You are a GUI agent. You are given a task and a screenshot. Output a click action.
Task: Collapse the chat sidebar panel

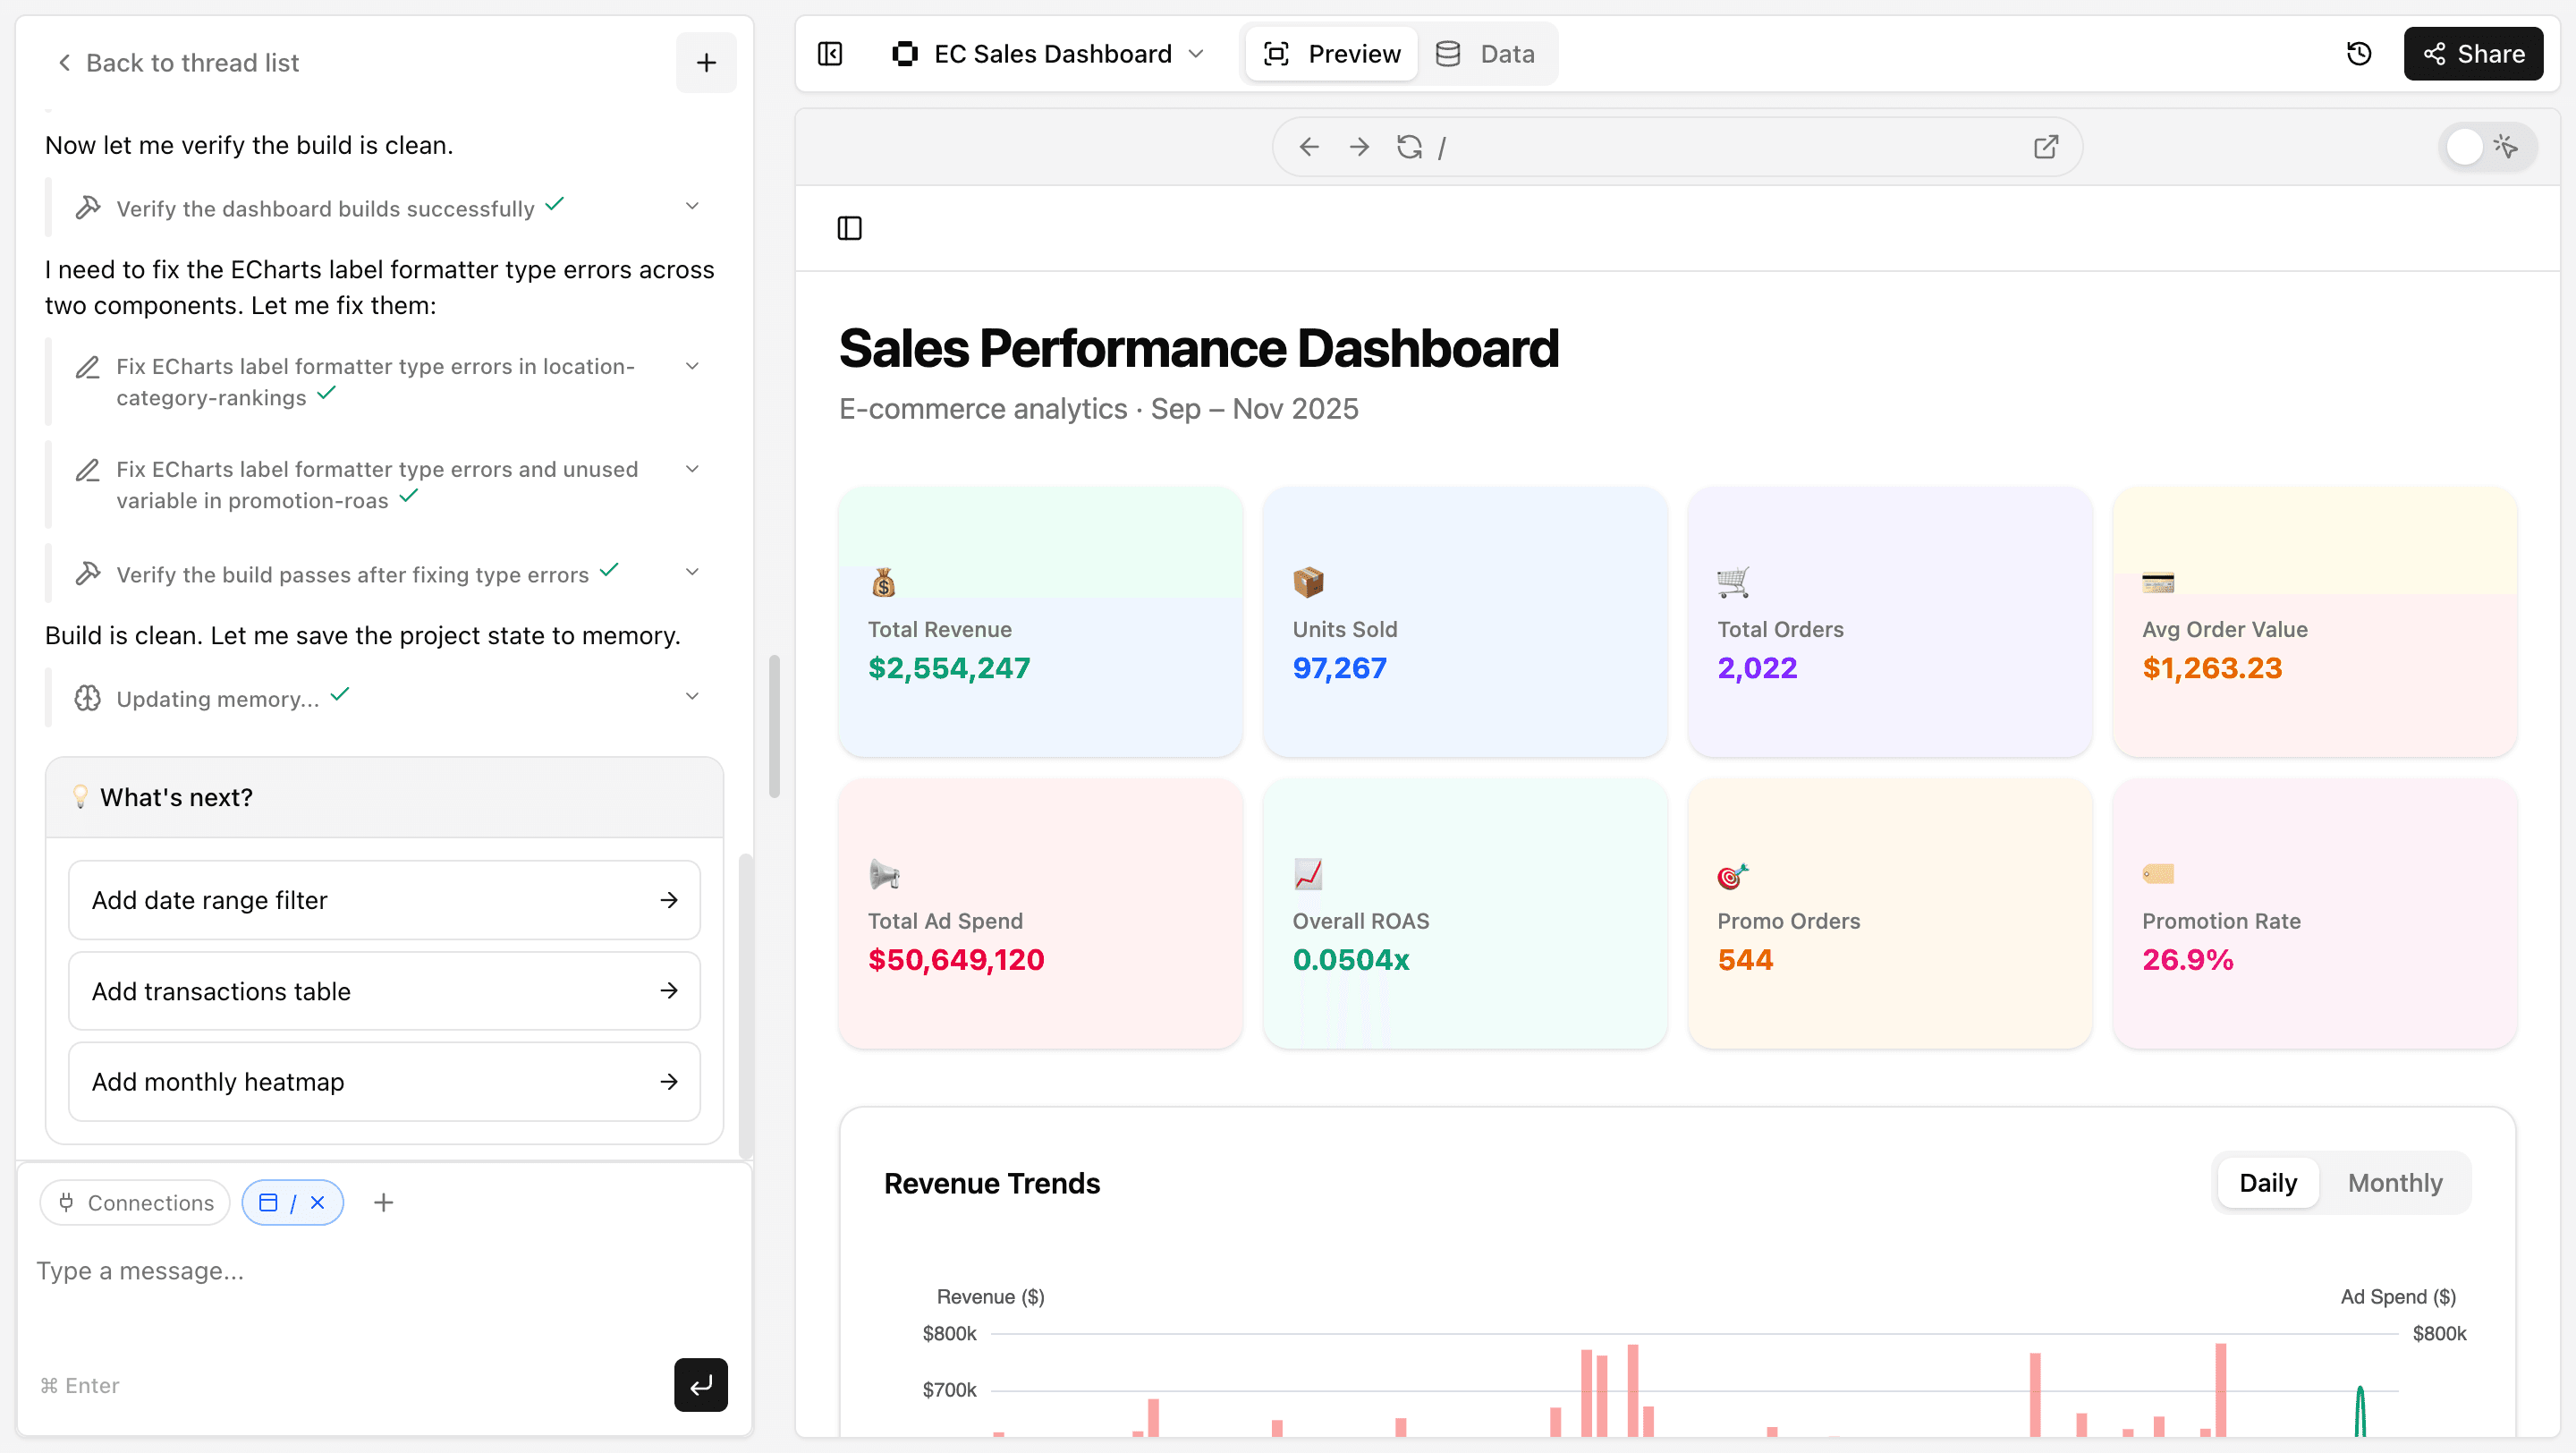pyautogui.click(x=830, y=53)
